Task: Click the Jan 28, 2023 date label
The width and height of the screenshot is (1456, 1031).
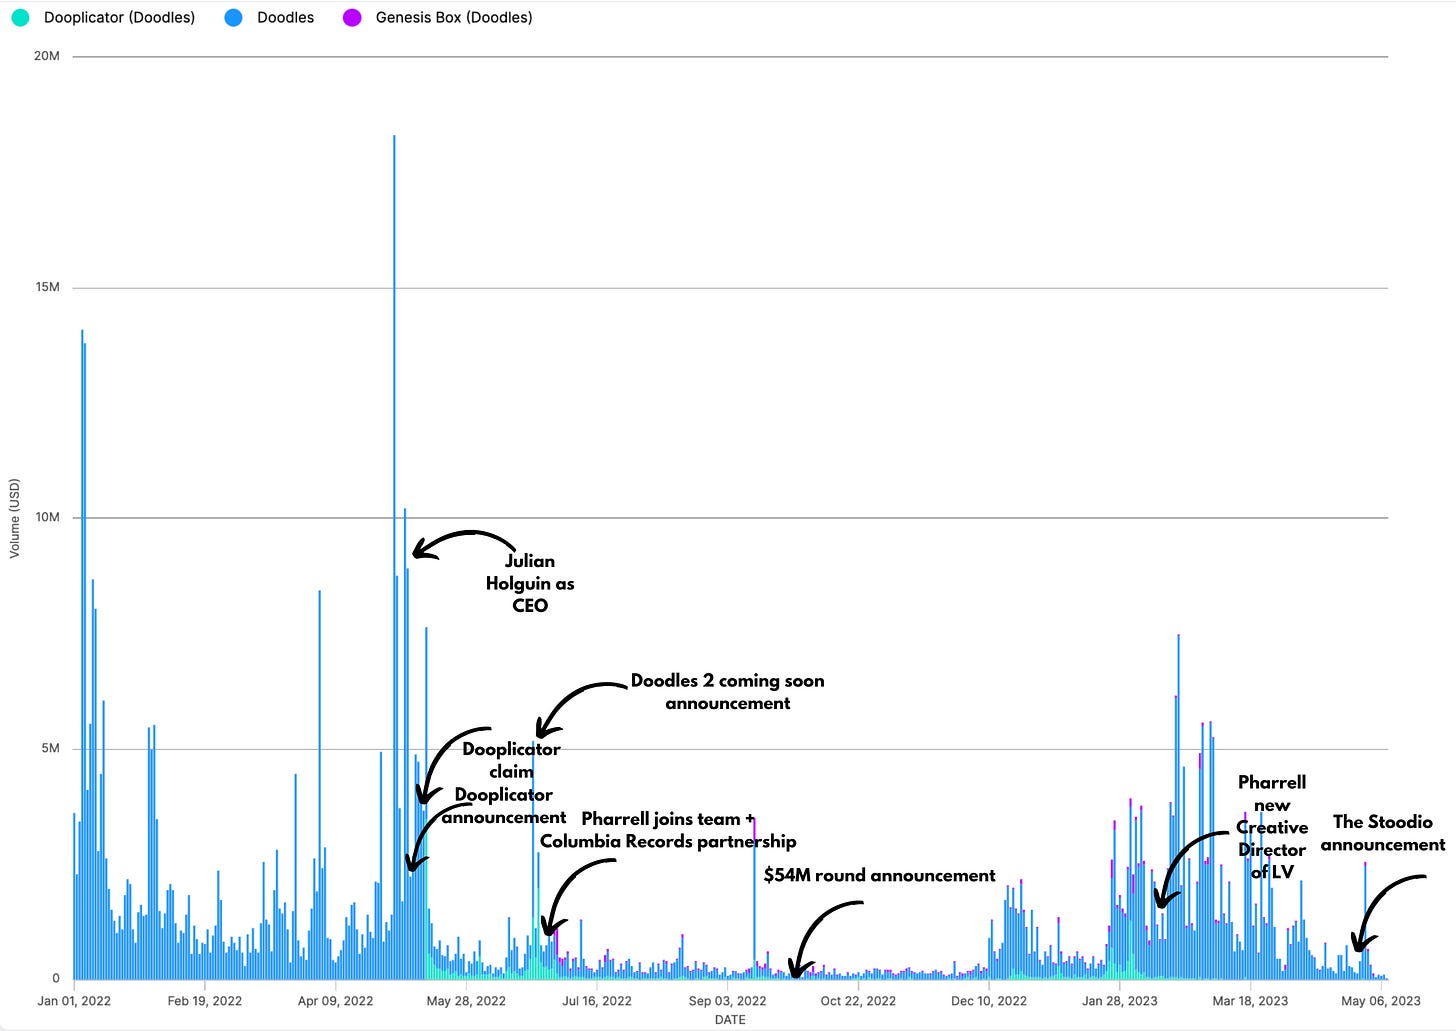Action: (1119, 1000)
